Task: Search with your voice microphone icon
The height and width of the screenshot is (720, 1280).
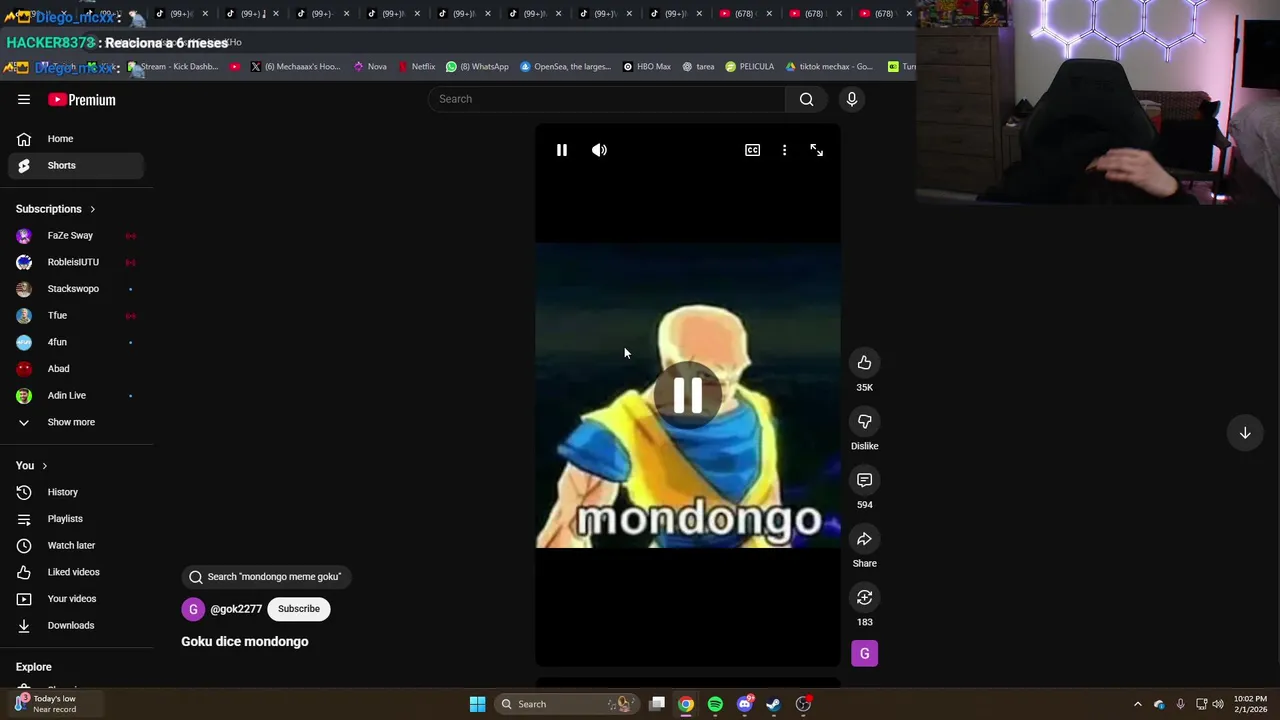Action: click(x=852, y=99)
